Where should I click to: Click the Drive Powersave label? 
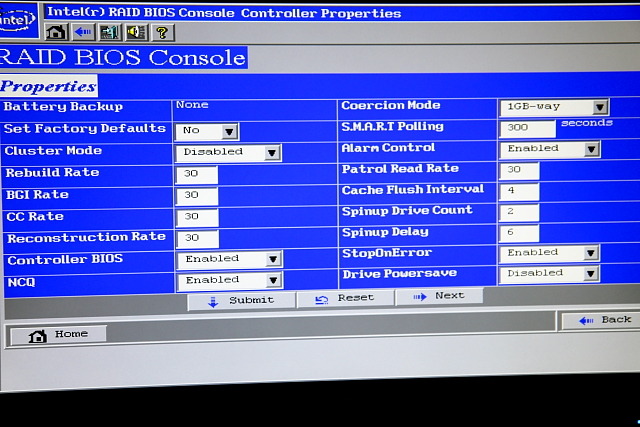(400, 274)
